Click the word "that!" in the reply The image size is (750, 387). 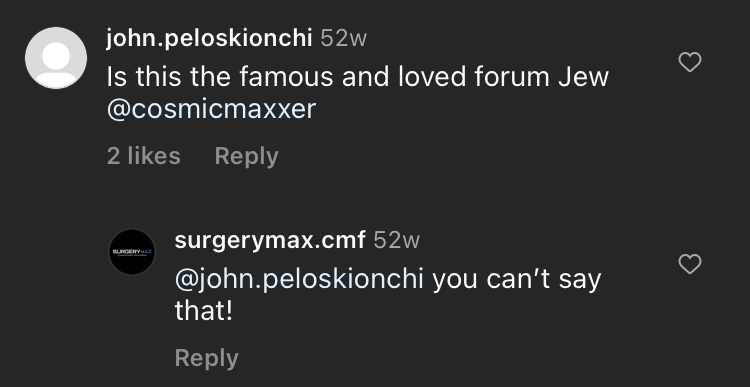[203, 311]
